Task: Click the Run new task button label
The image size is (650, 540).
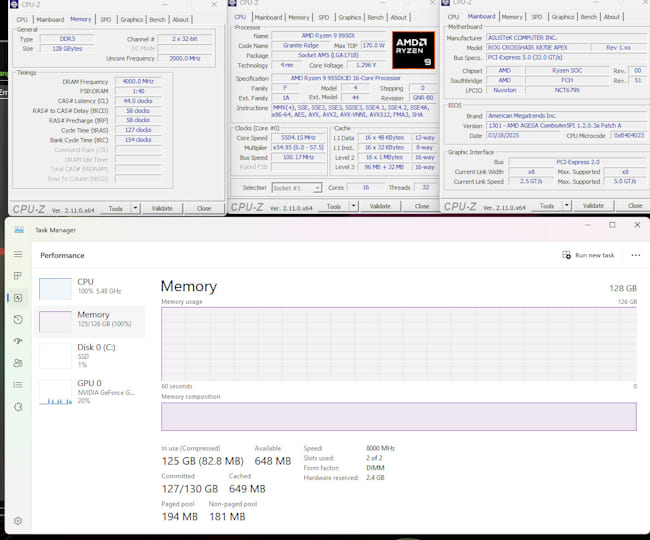Action: pyautogui.click(x=595, y=255)
